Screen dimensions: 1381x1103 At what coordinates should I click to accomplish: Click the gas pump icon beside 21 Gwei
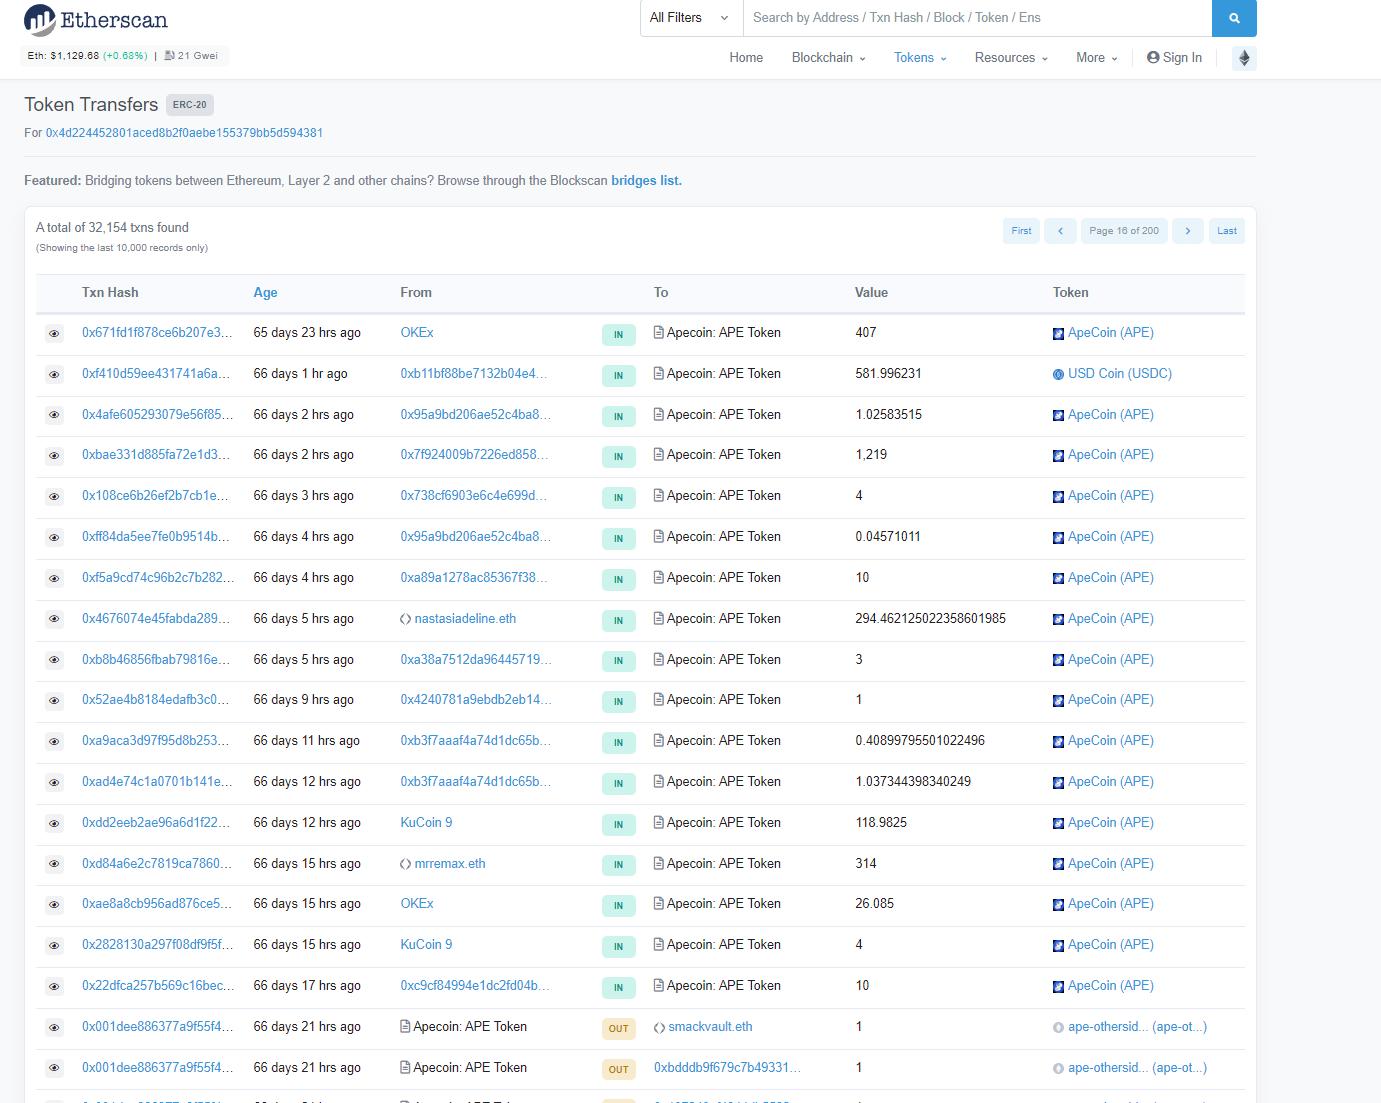[169, 56]
